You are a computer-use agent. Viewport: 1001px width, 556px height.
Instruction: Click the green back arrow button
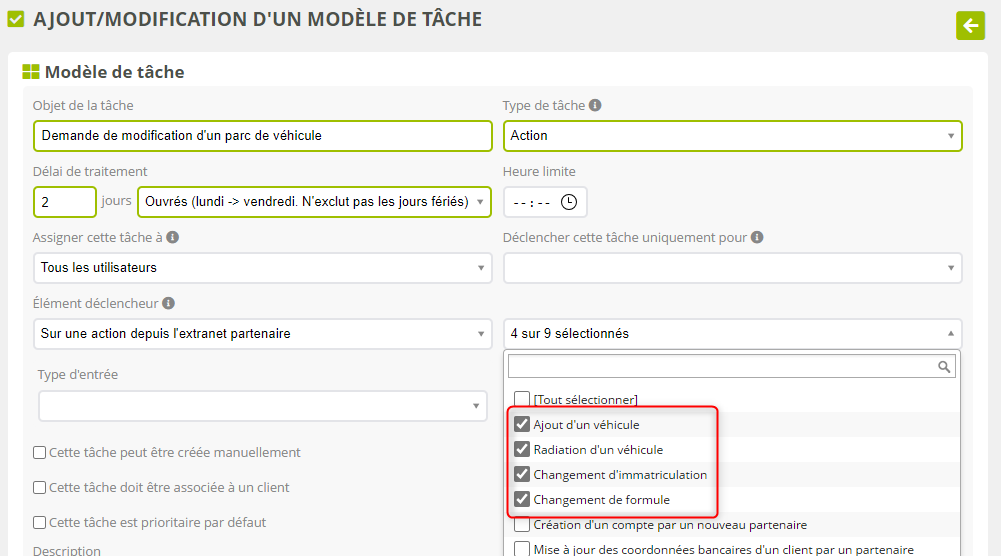[970, 25]
